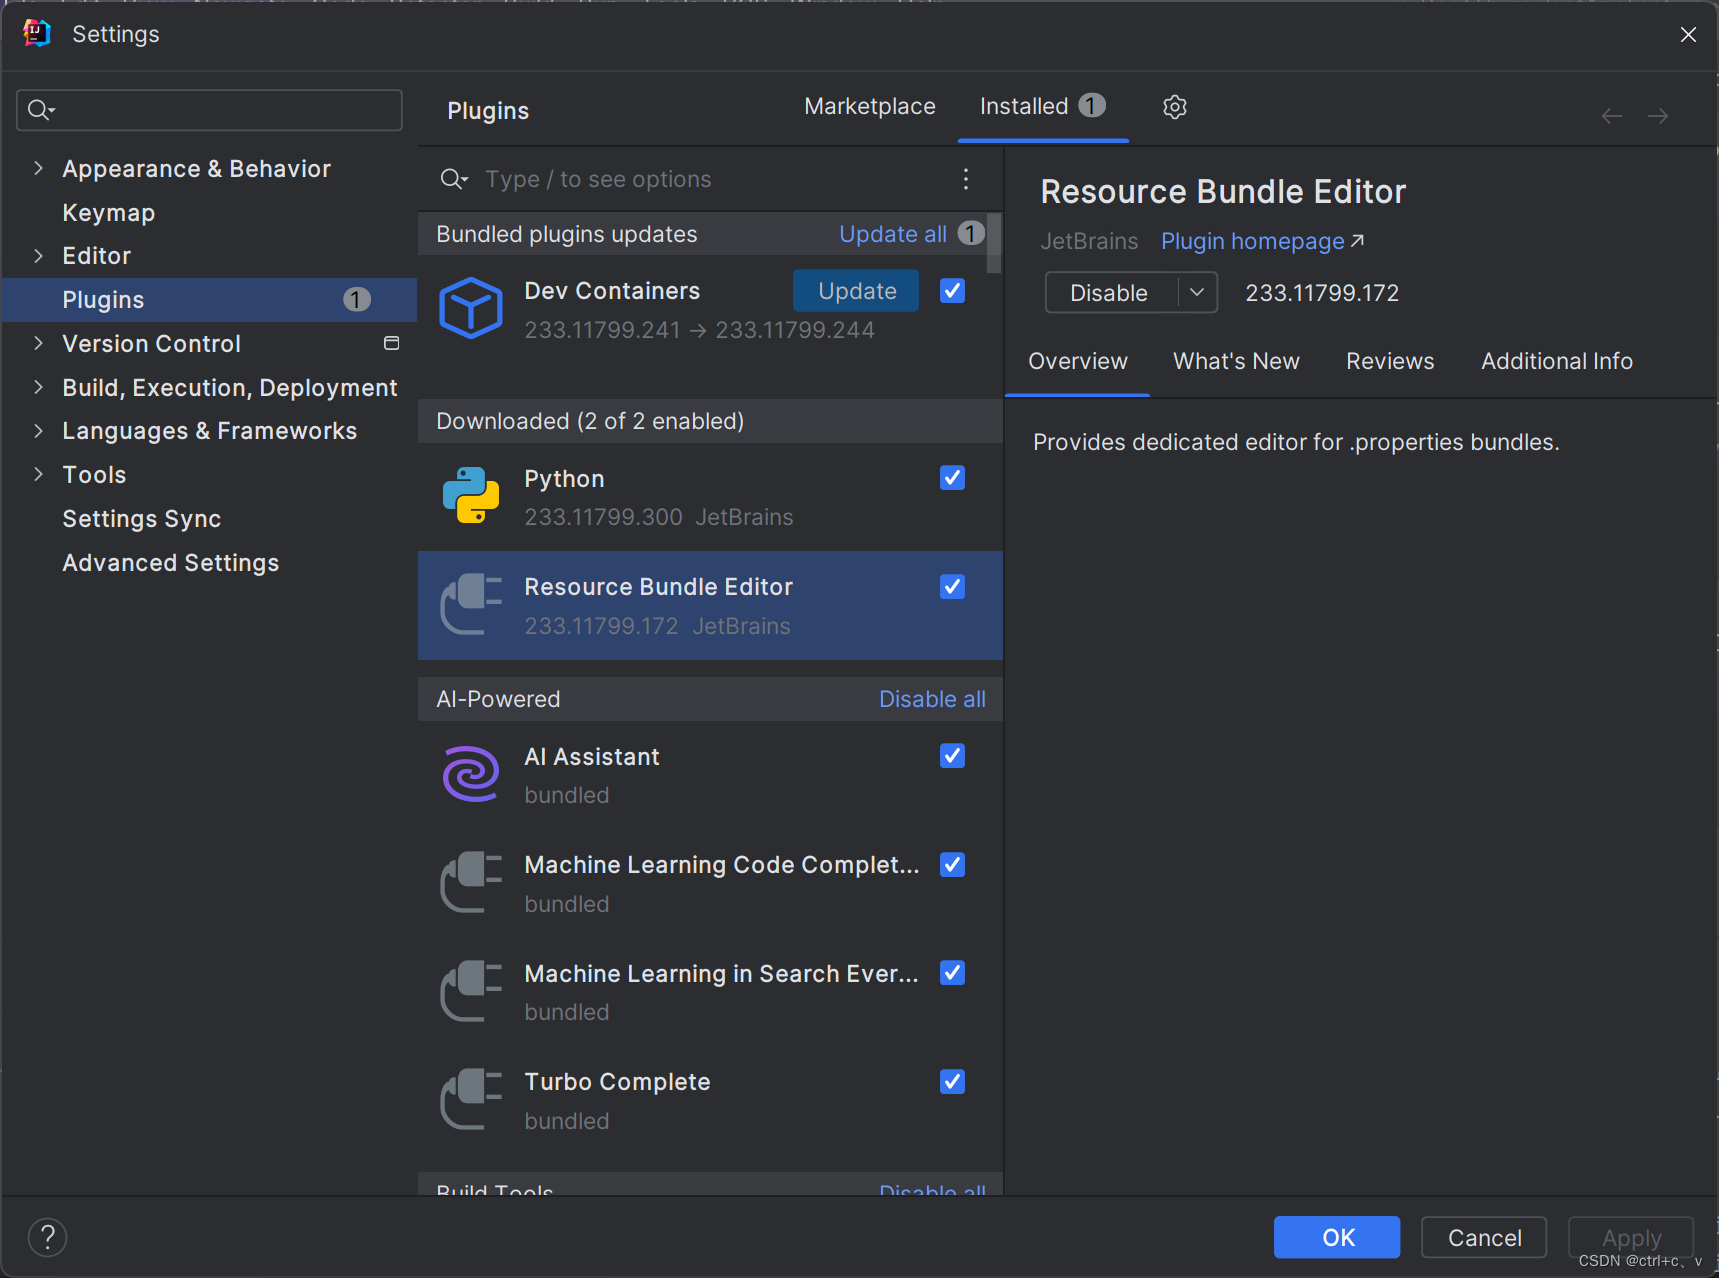This screenshot has height=1278, width=1719.
Task: Open the plugin list options kebab menu
Action: (966, 179)
